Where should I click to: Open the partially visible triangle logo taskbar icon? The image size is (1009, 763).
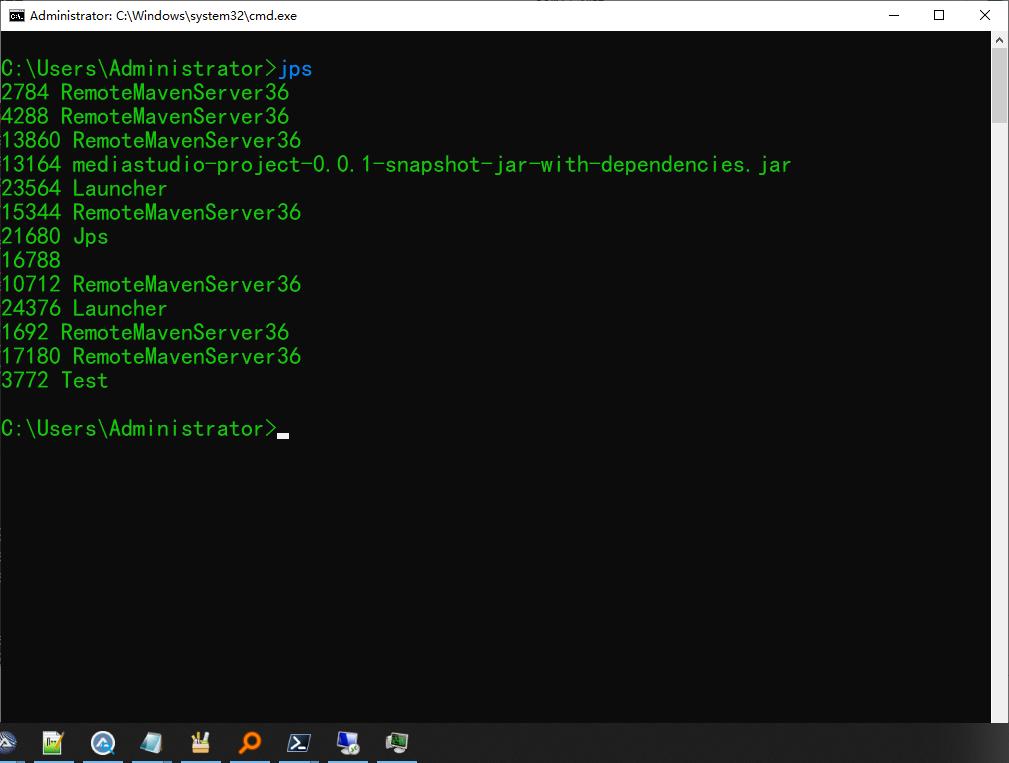click(x=7, y=743)
